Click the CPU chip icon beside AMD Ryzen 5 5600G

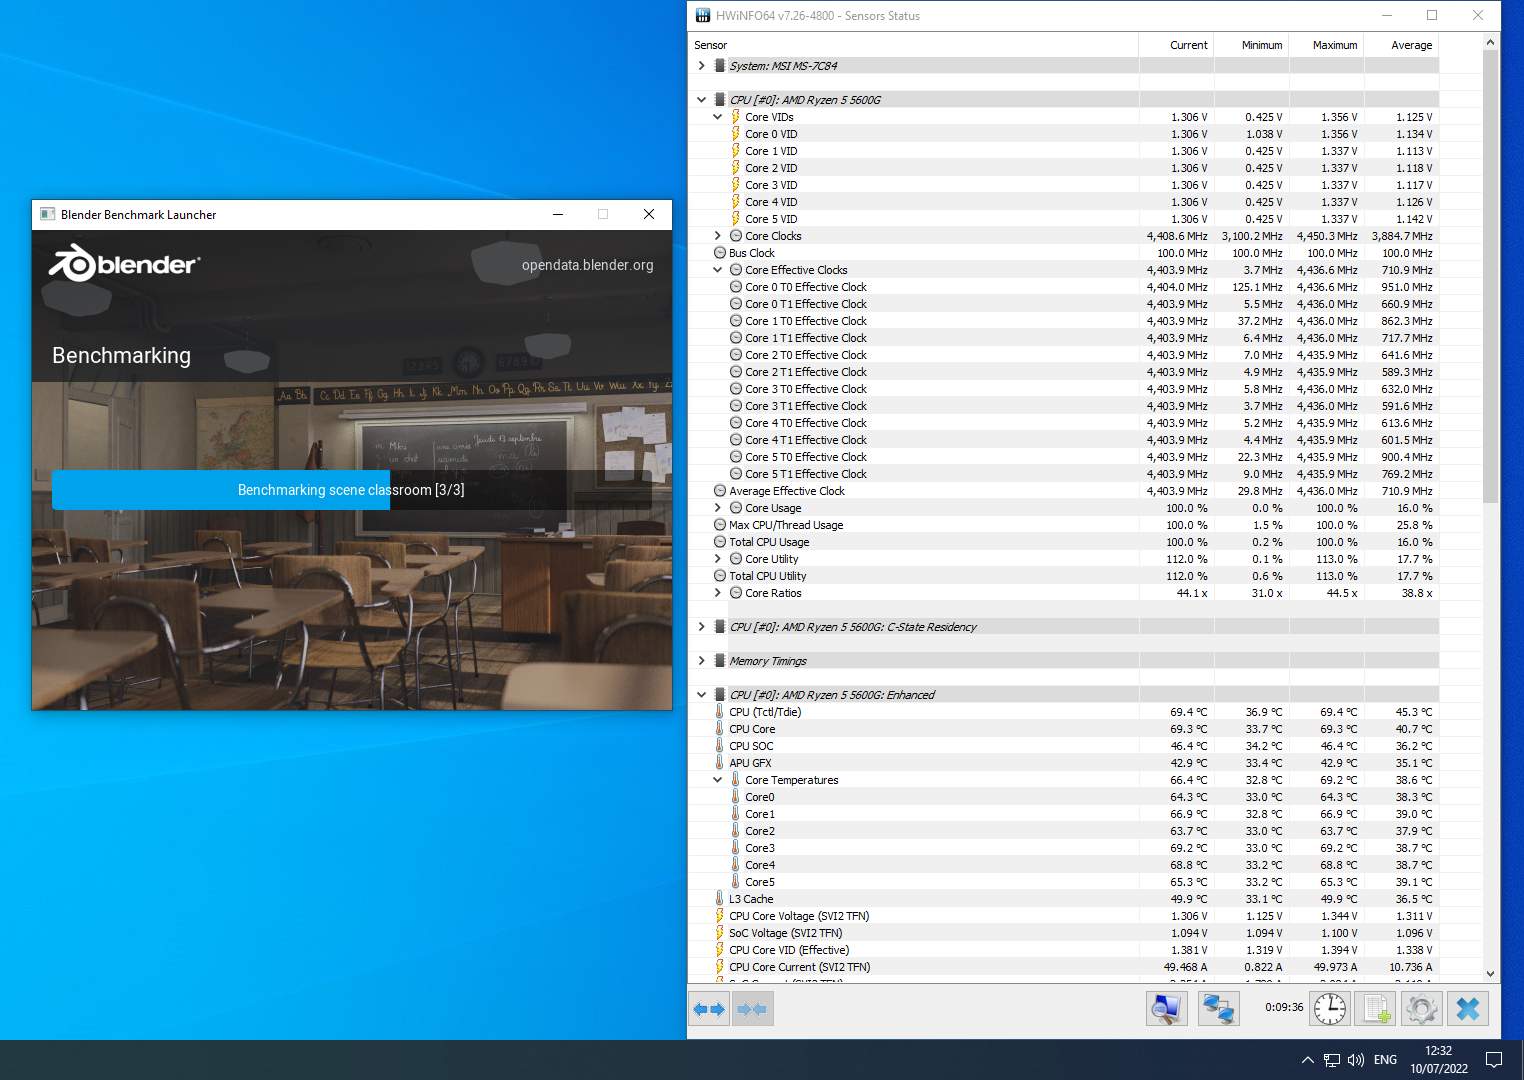pyautogui.click(x=720, y=100)
